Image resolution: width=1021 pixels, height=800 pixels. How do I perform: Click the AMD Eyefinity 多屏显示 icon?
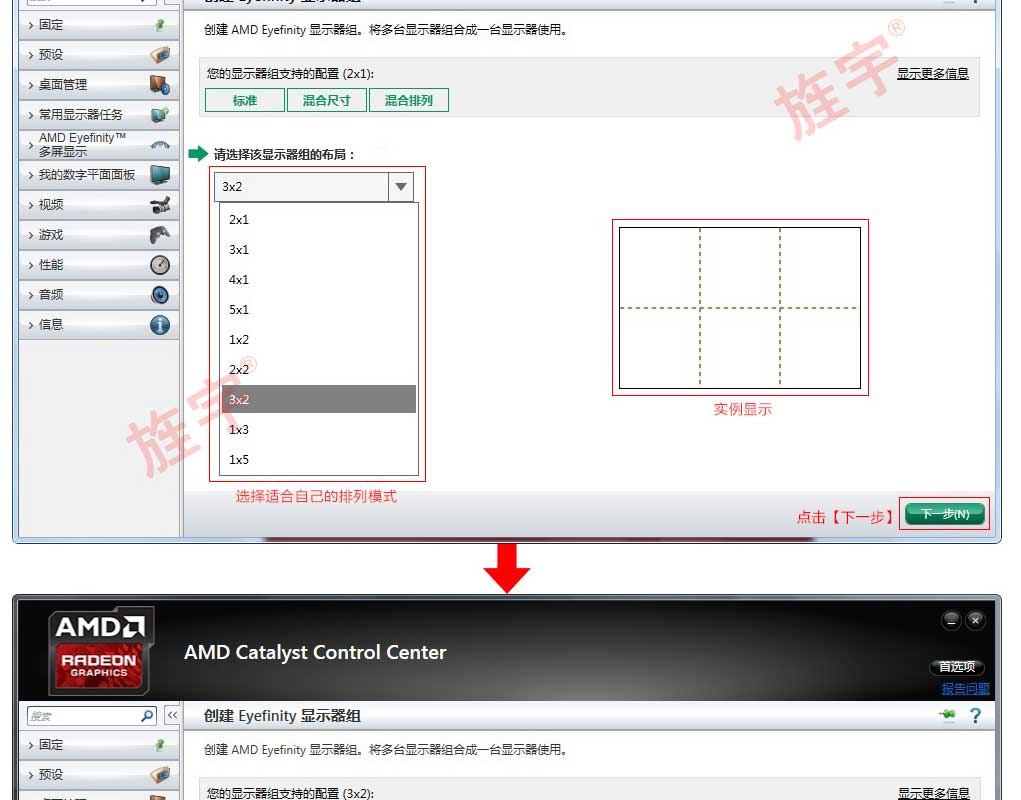click(x=159, y=145)
